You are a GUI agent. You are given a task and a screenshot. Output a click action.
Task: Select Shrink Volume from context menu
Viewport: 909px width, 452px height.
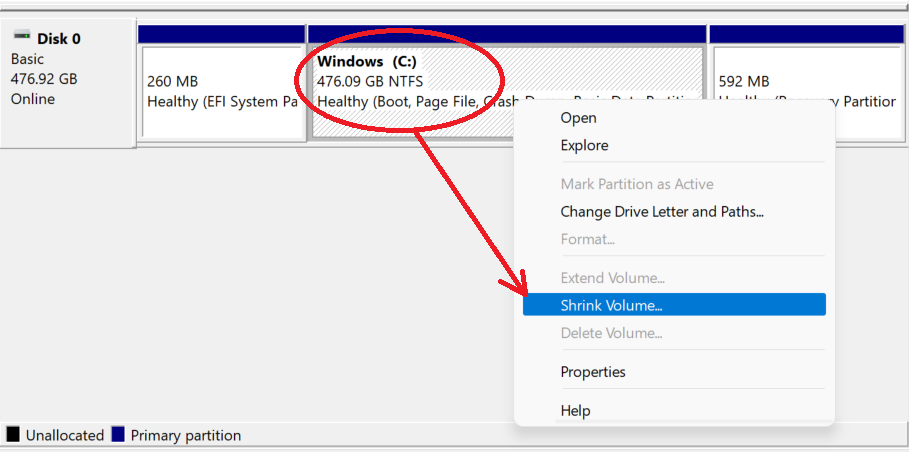pos(611,305)
